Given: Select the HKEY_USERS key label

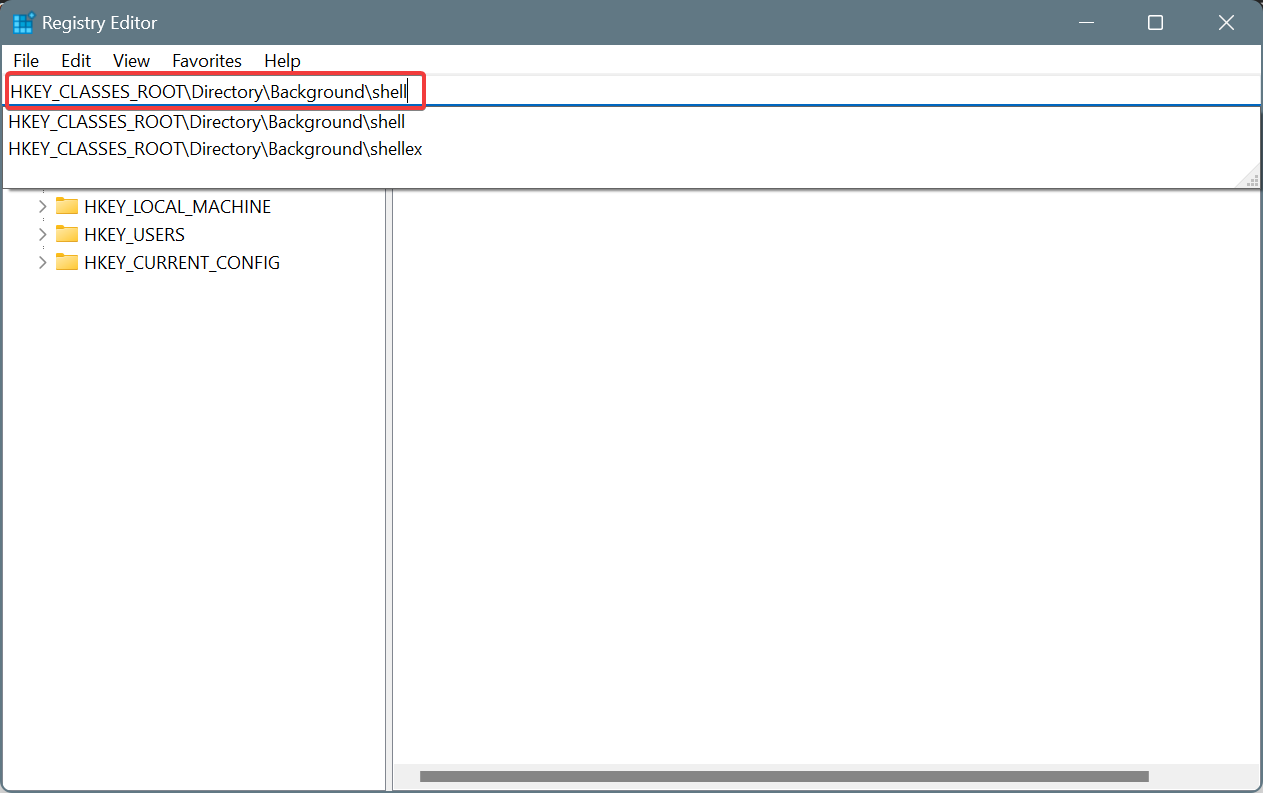Looking at the screenshot, I should coord(134,235).
